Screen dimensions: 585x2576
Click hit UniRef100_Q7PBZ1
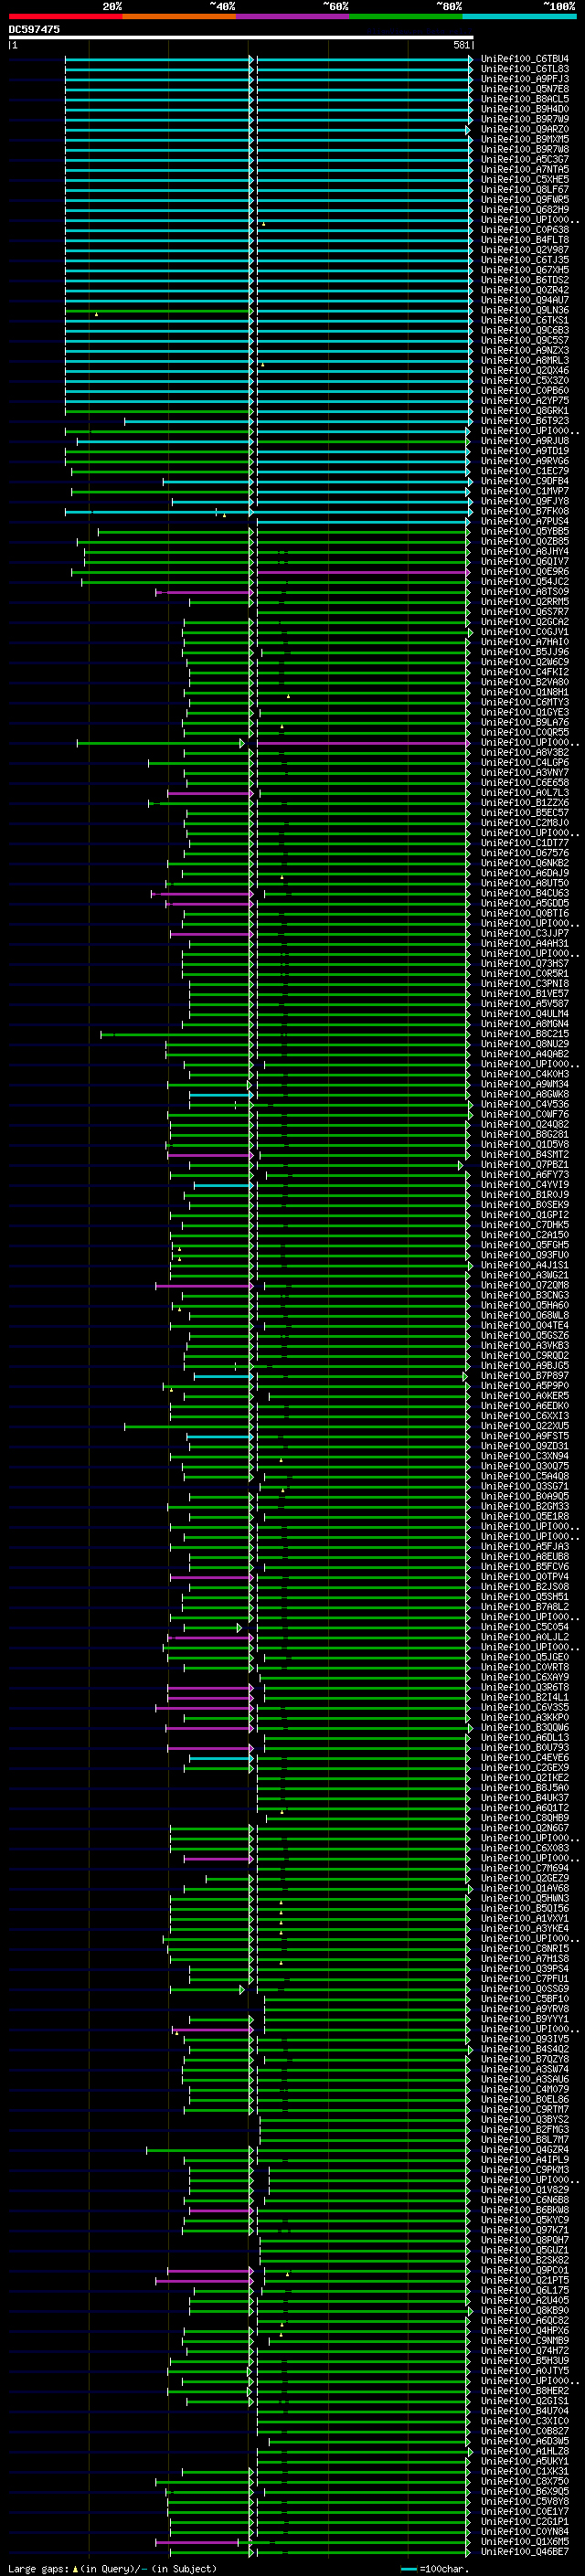pyautogui.click(x=524, y=1165)
